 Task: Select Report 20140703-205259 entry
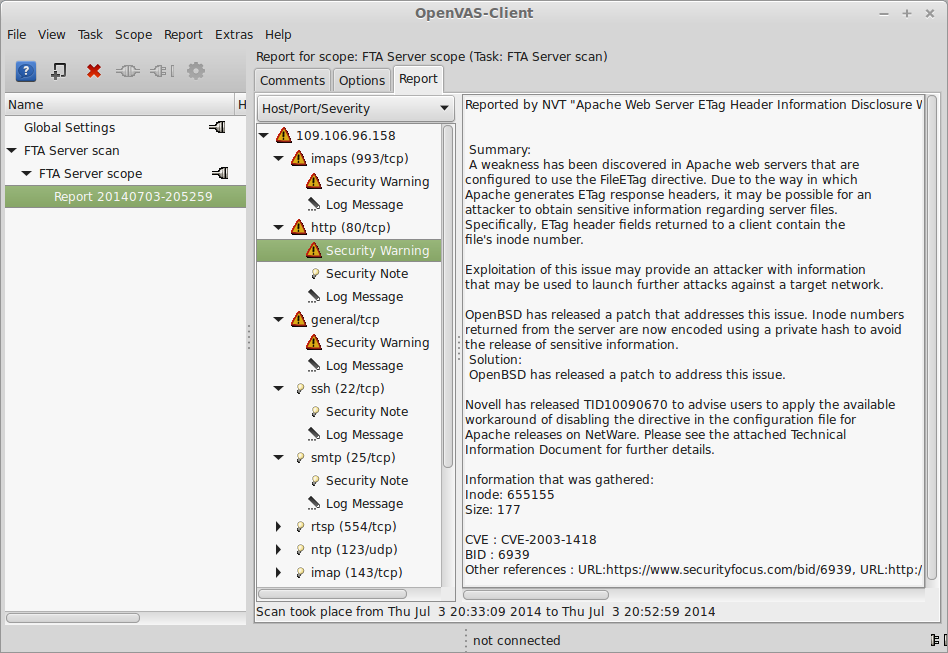125,197
